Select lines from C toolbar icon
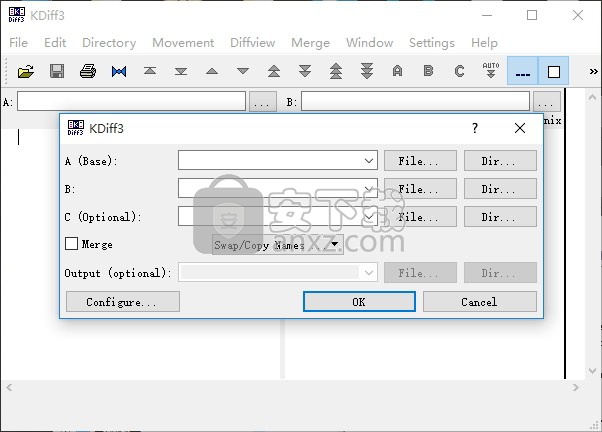The height and width of the screenshot is (432, 602). 459,71
